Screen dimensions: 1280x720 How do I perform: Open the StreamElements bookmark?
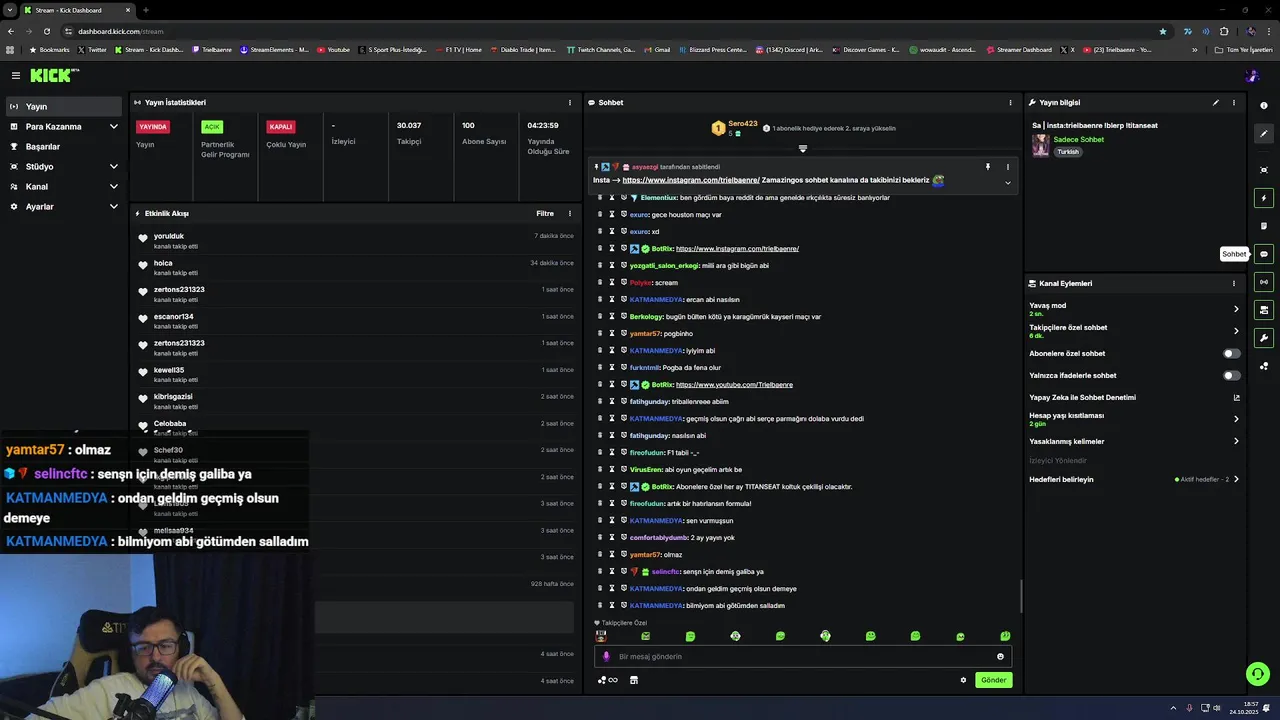274,50
